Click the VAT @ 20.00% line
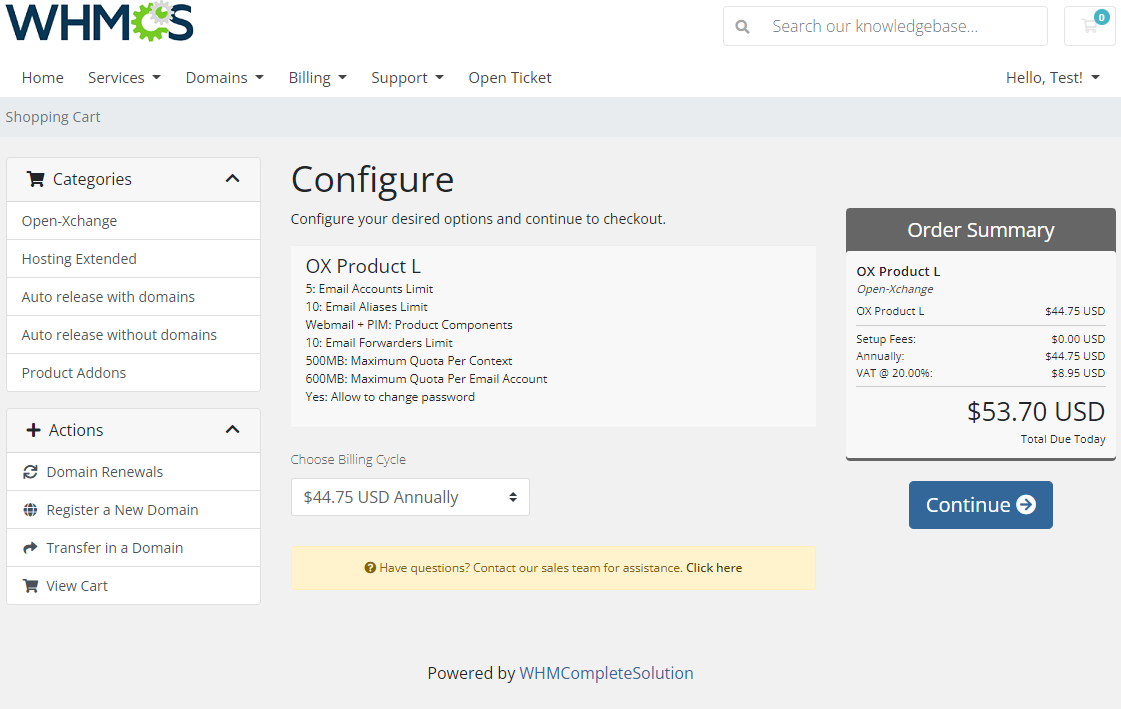 click(980, 373)
